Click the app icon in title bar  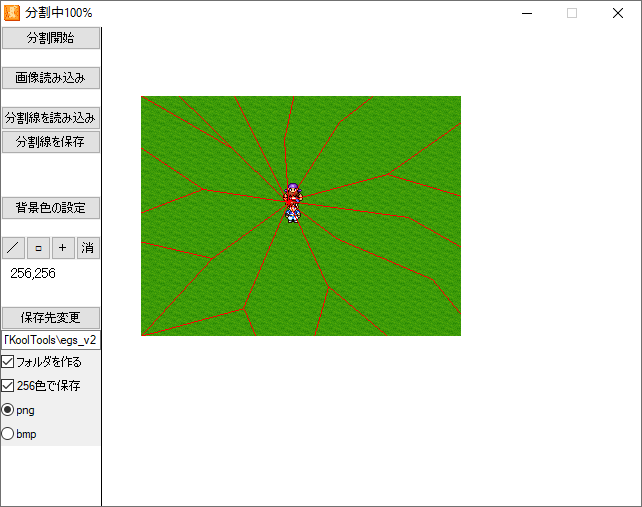point(13,13)
